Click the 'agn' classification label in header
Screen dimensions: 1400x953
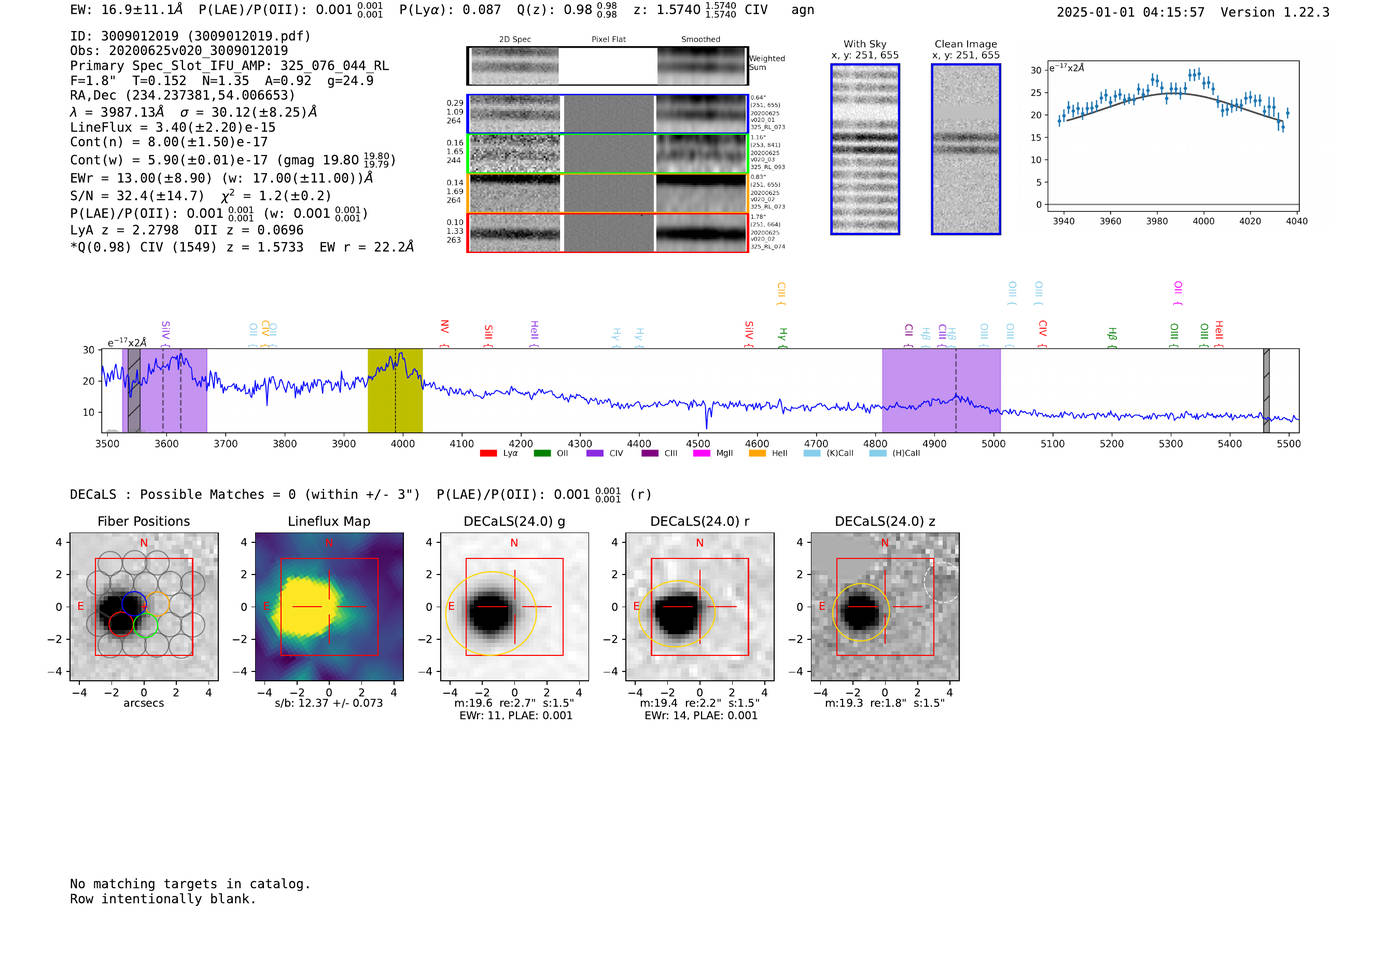(803, 11)
